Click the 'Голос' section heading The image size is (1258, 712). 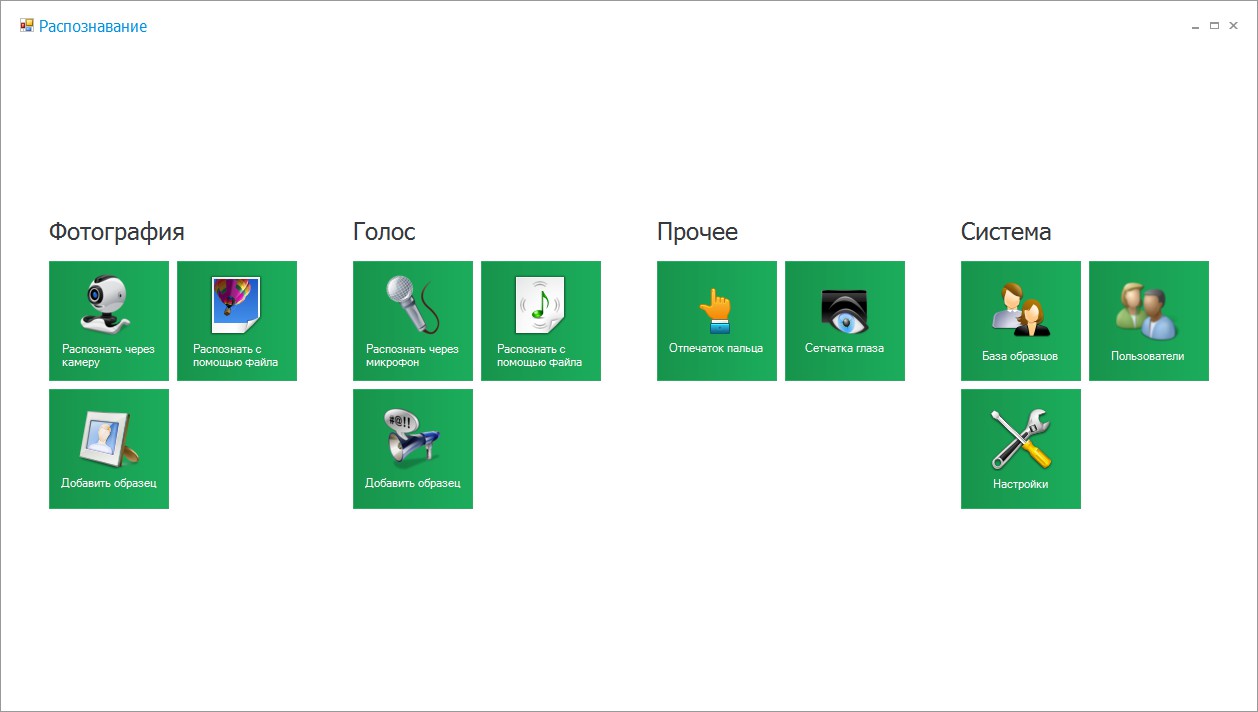(x=384, y=232)
